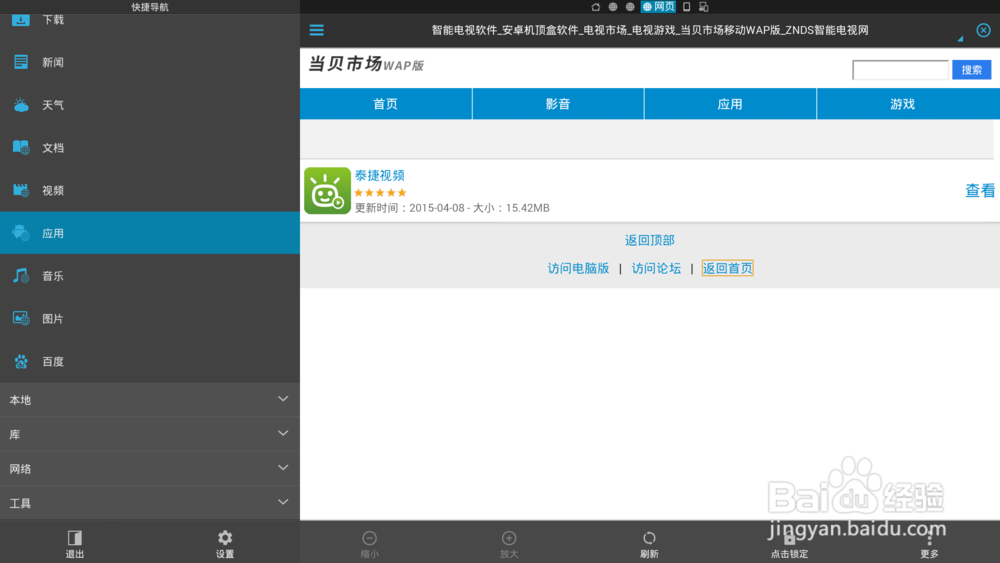Click the first globe tab icon
This screenshot has height=563, width=1000.
point(613,7)
